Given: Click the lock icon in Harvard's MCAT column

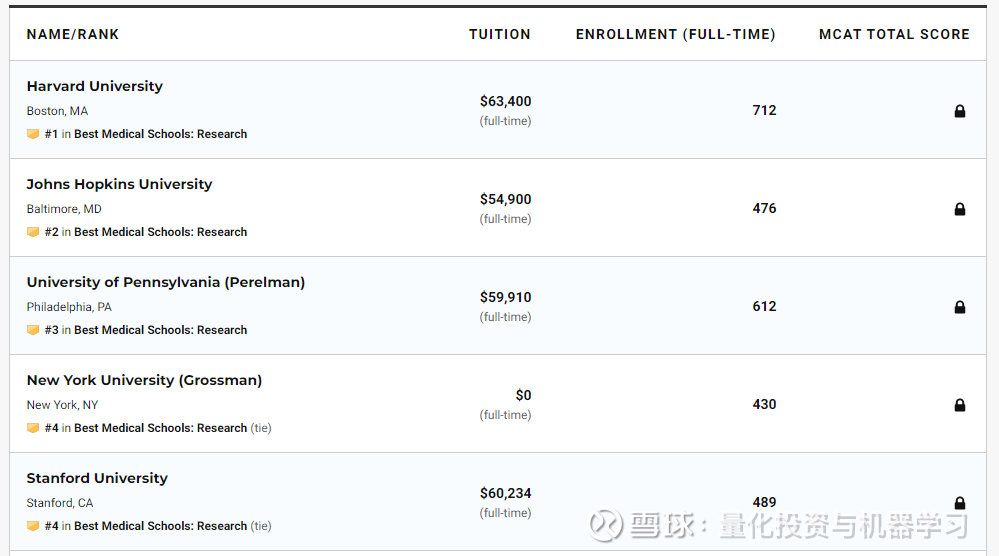Looking at the screenshot, I should pos(960,111).
